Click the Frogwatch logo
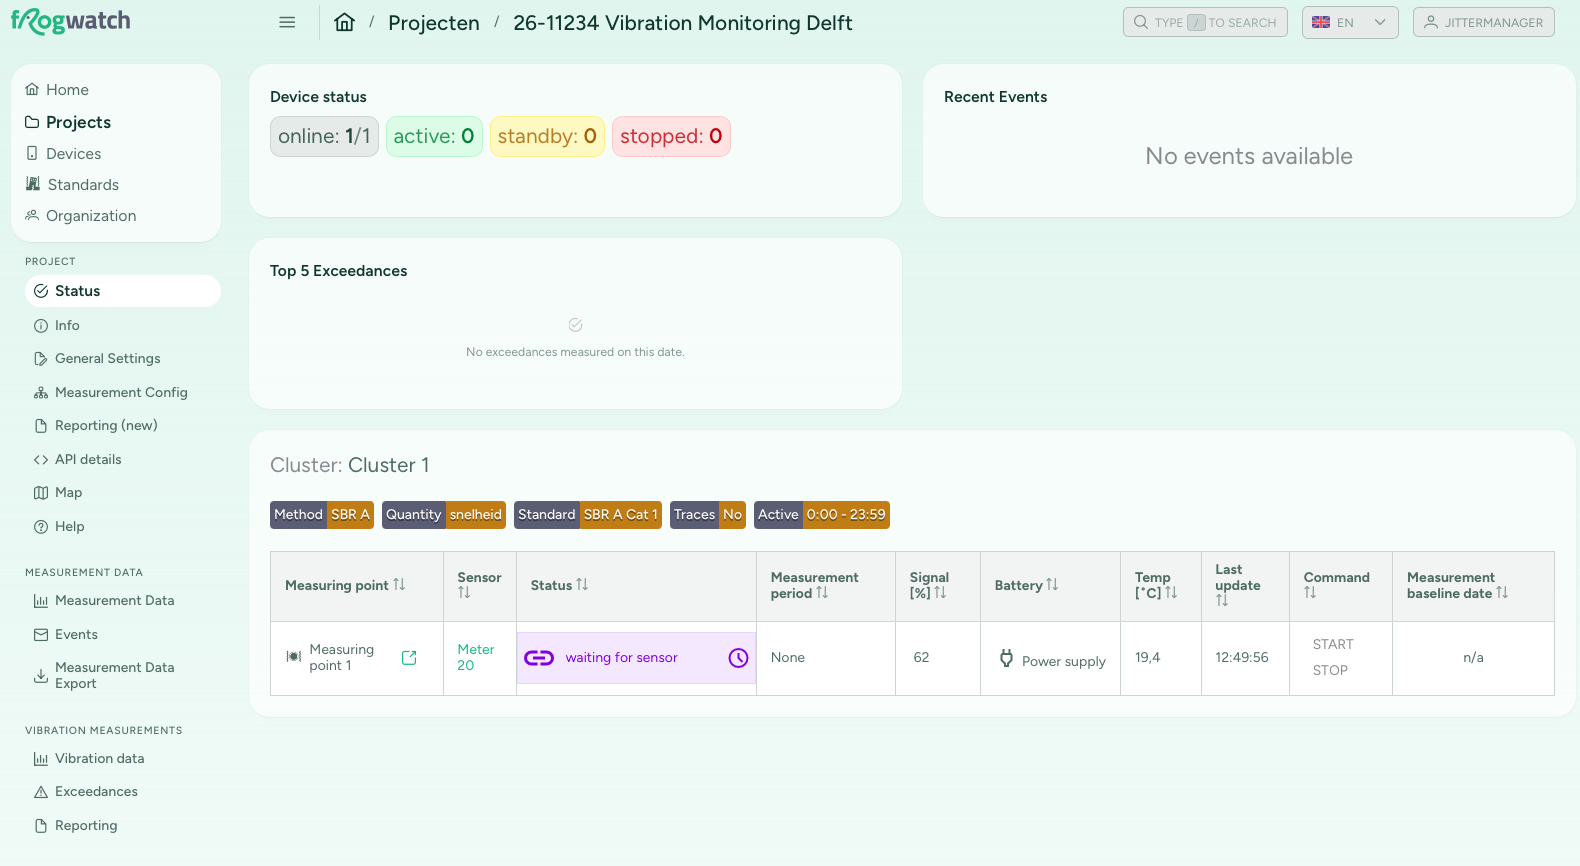 tap(71, 21)
